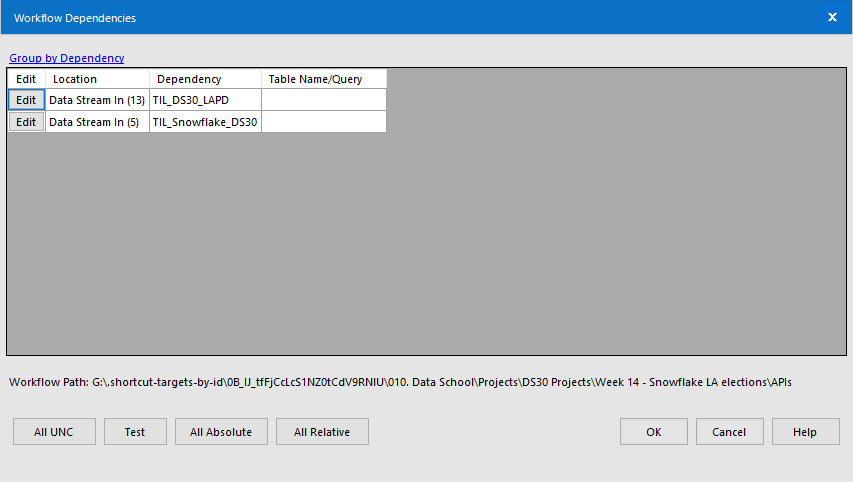Convert all paths with All UNC
This screenshot has width=853, height=482.
54,431
